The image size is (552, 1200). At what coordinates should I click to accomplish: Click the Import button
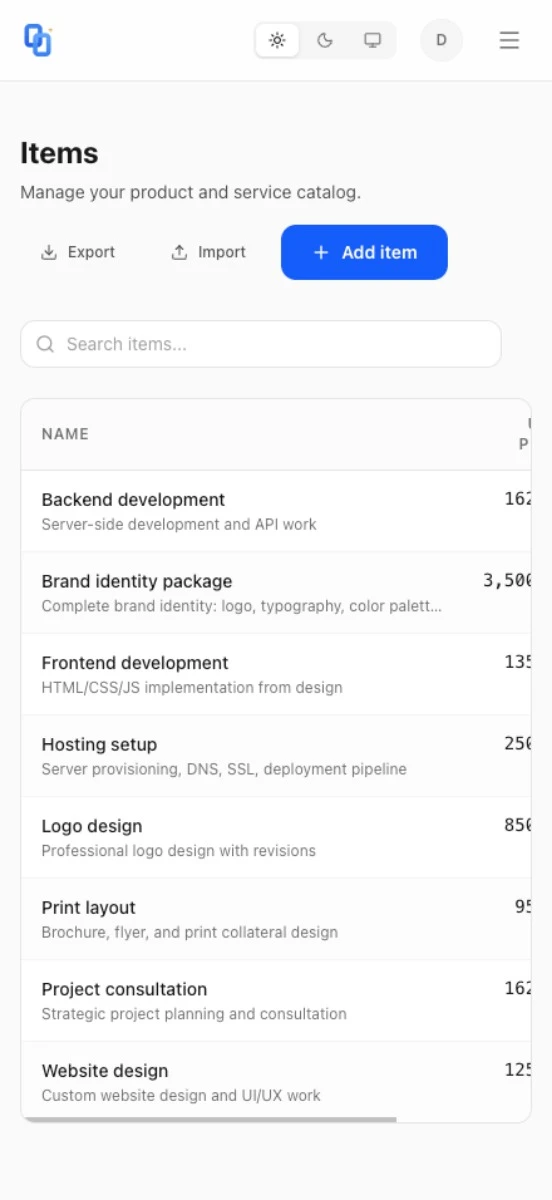click(x=209, y=252)
